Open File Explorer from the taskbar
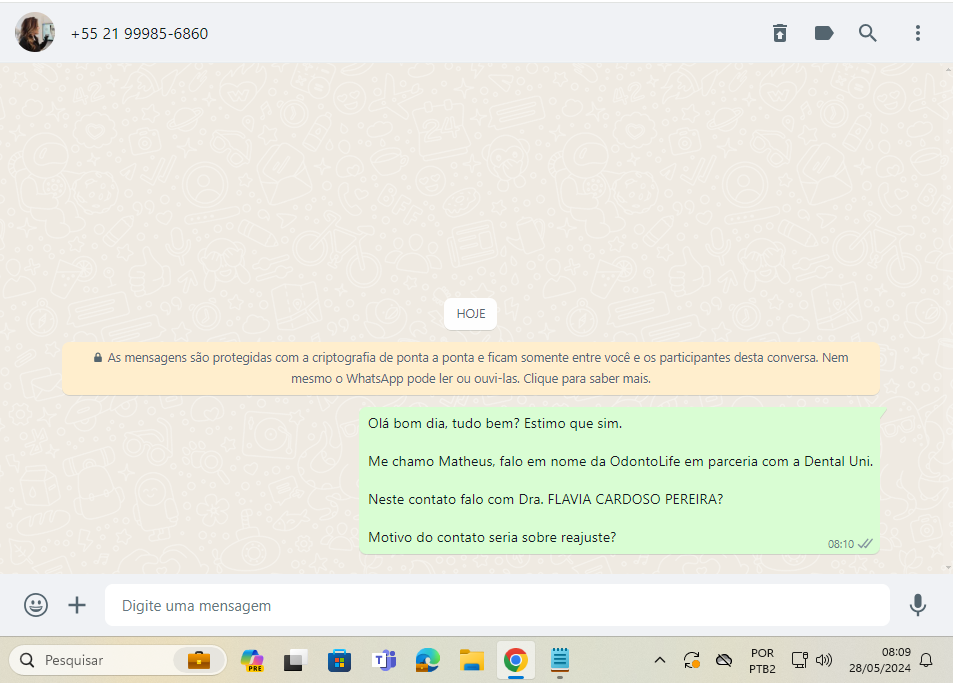Viewport: 953px width, 683px height. [472, 660]
